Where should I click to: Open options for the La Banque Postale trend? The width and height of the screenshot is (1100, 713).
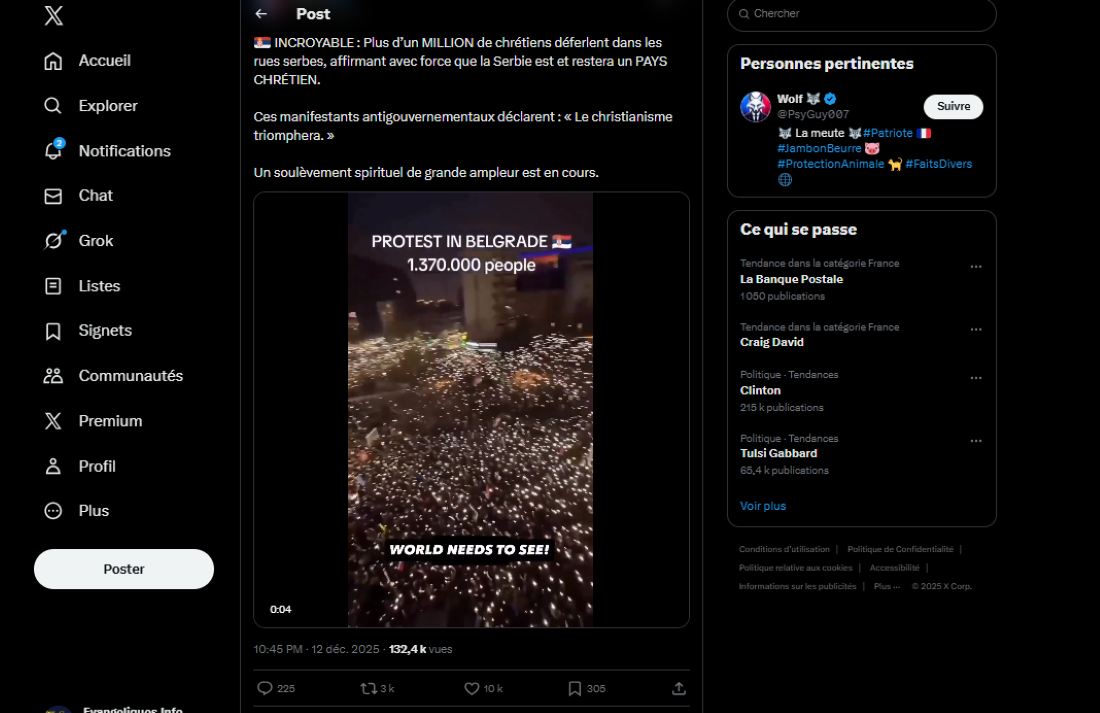[x=976, y=267]
